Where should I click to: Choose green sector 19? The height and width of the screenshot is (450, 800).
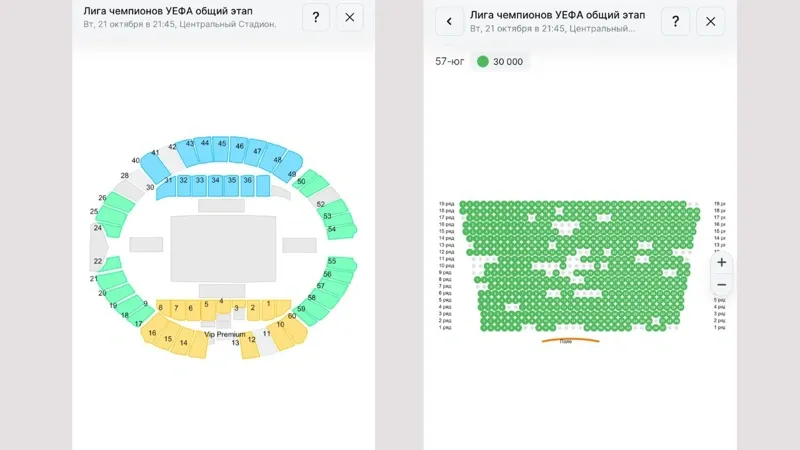(x=113, y=306)
